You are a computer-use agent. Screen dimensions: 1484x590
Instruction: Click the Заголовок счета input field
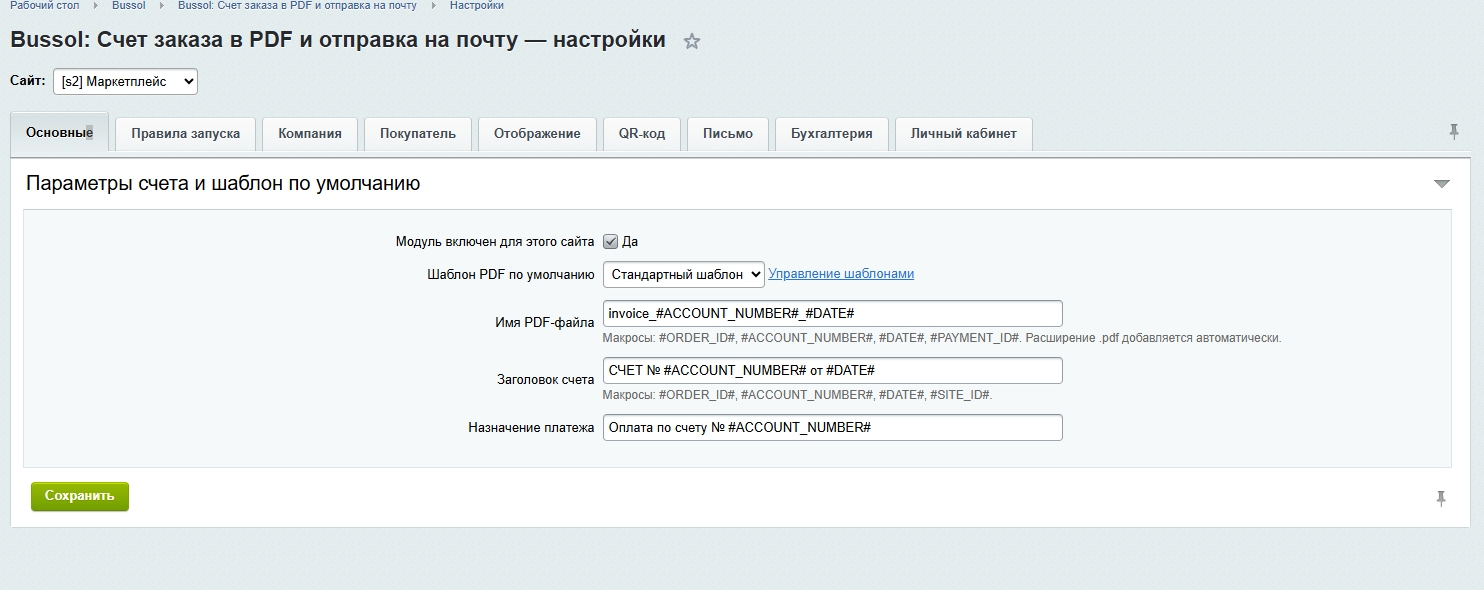pyautogui.click(x=833, y=371)
